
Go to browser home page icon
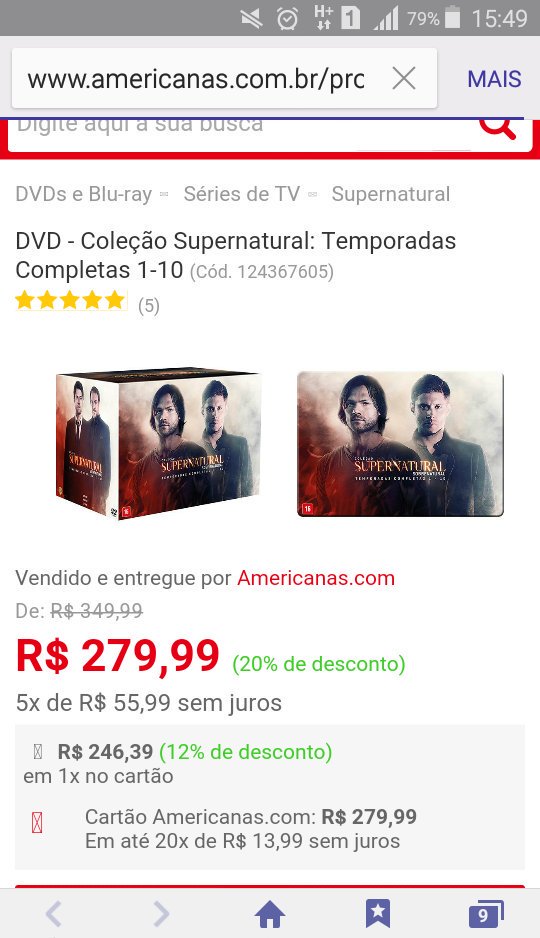click(270, 915)
